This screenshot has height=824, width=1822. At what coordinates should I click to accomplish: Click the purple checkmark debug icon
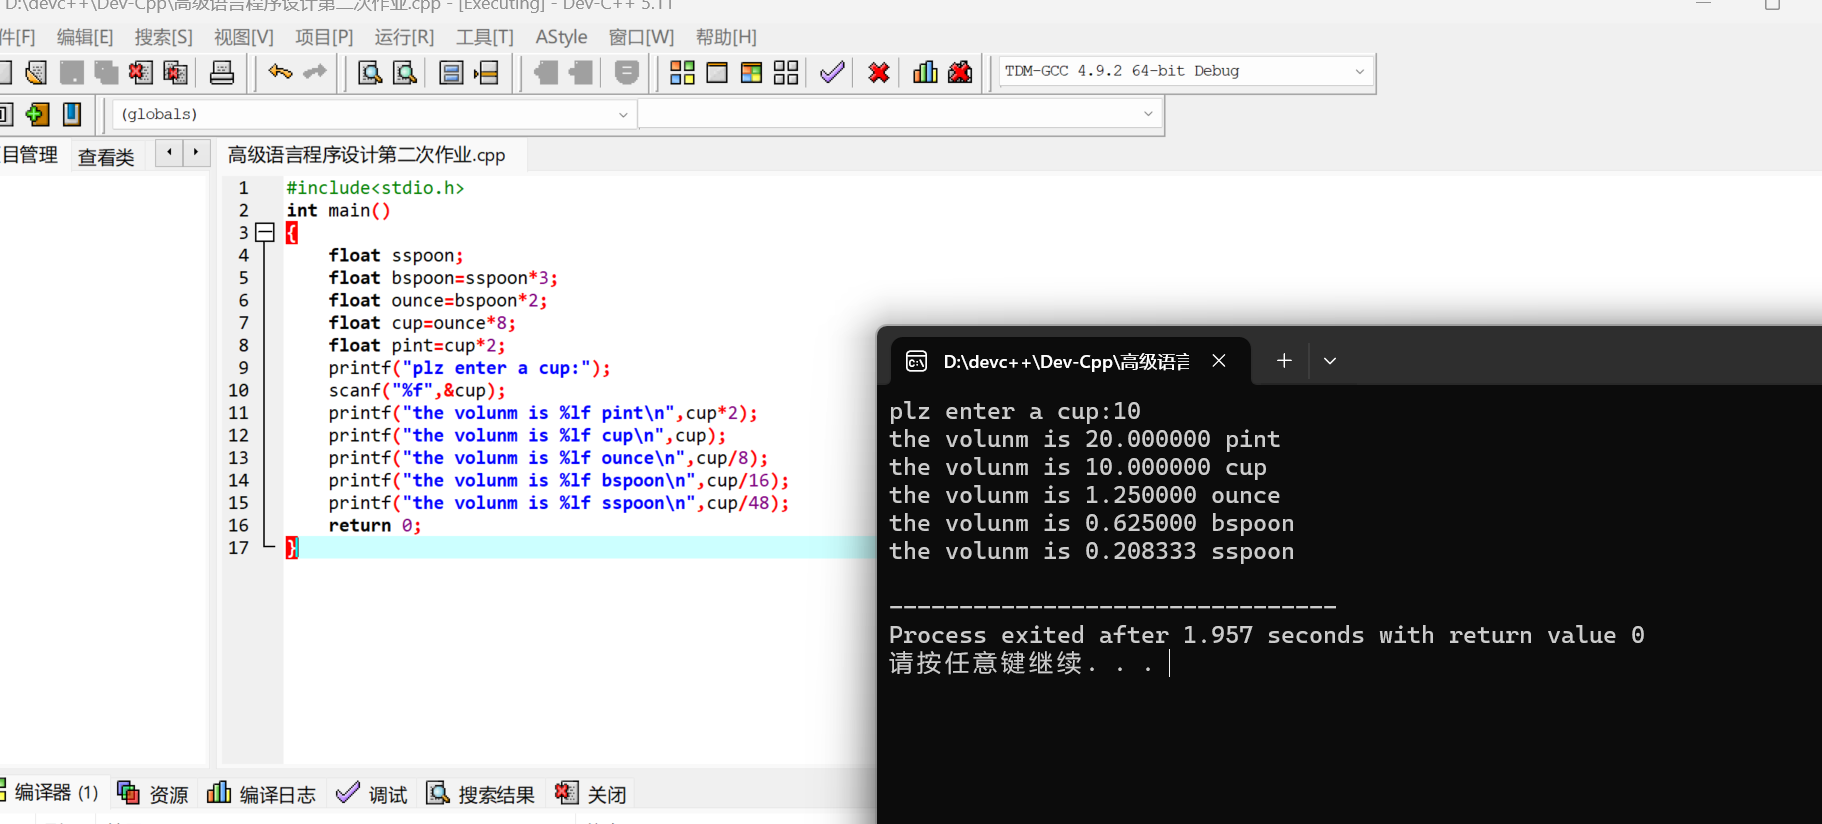[x=832, y=72]
